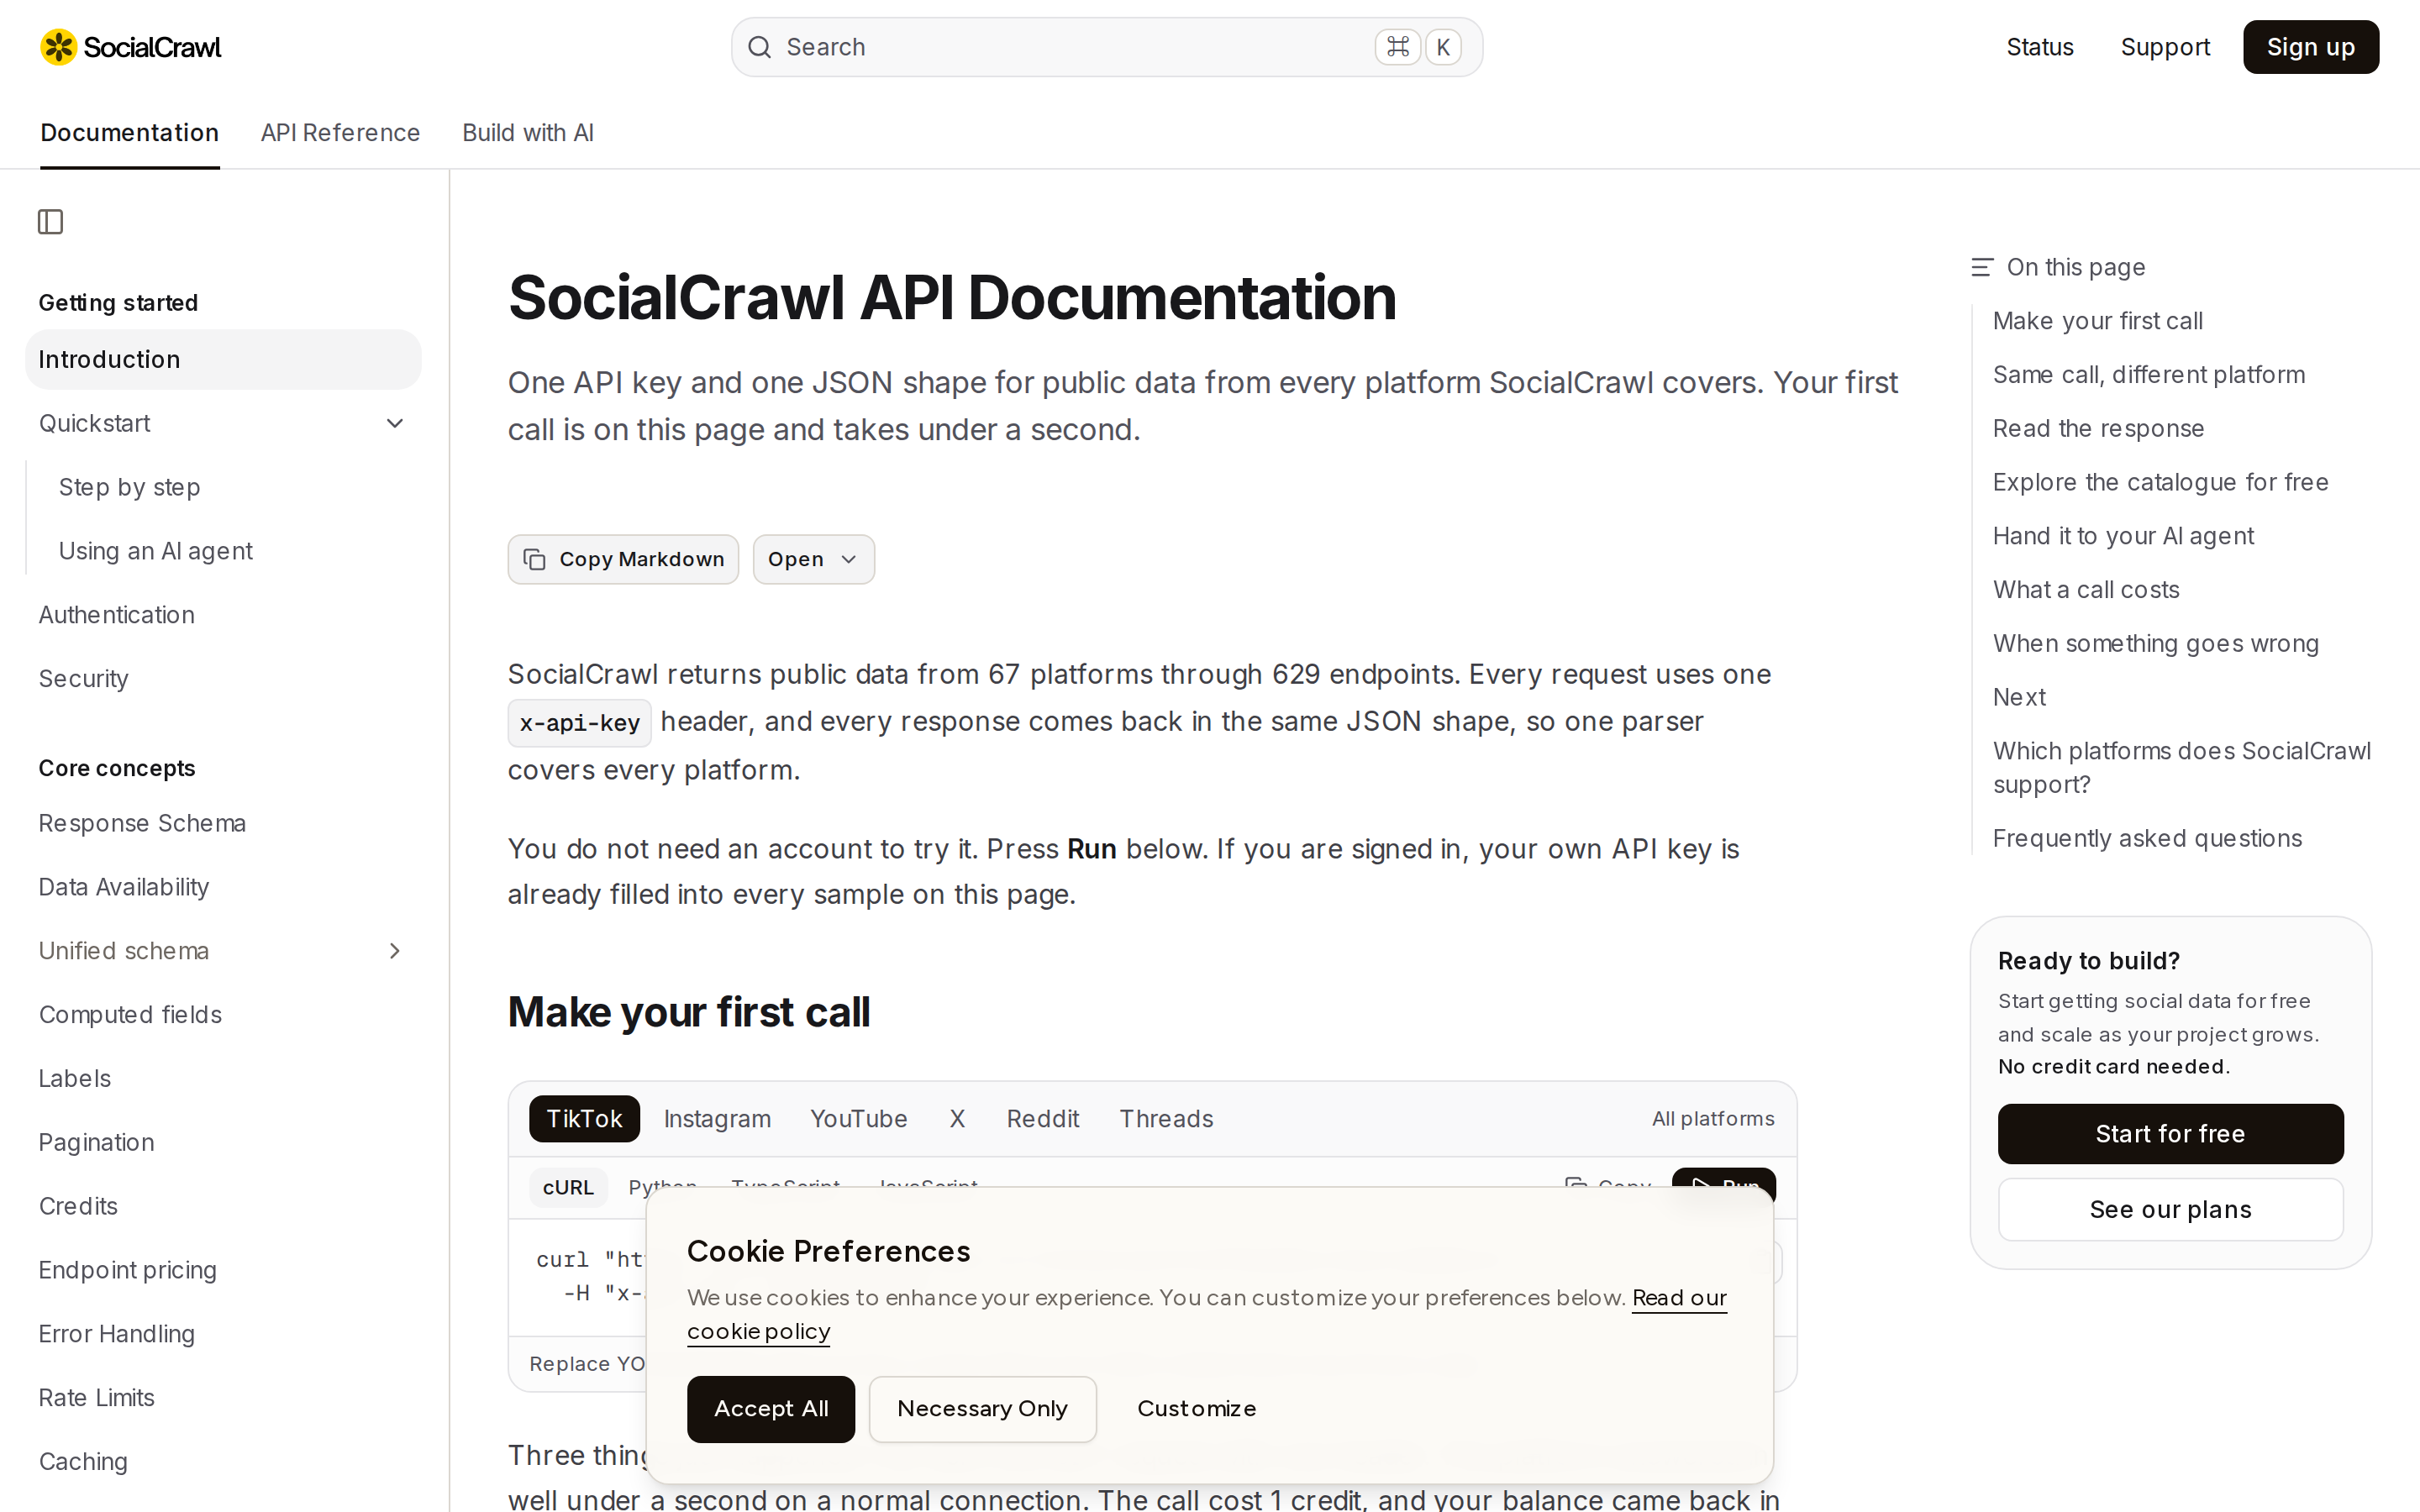Viewport: 2420px width, 1512px height.
Task: Click the search magnifier icon
Action: [759, 47]
